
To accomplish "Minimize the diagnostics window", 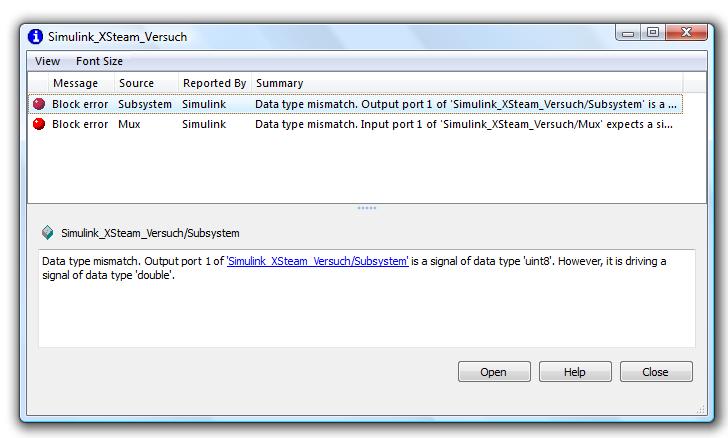I will tap(629, 33).
